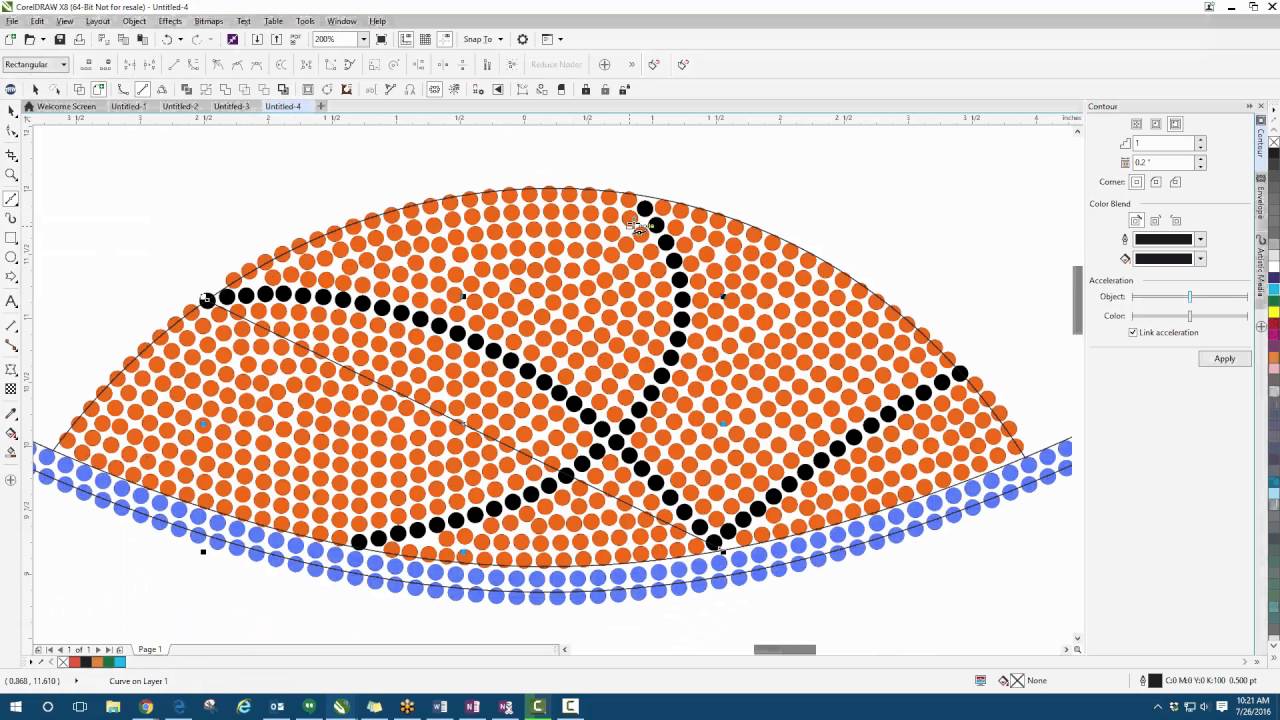This screenshot has width=1280, height=720.
Task: Open the zoom level dropdown
Action: pos(363,39)
